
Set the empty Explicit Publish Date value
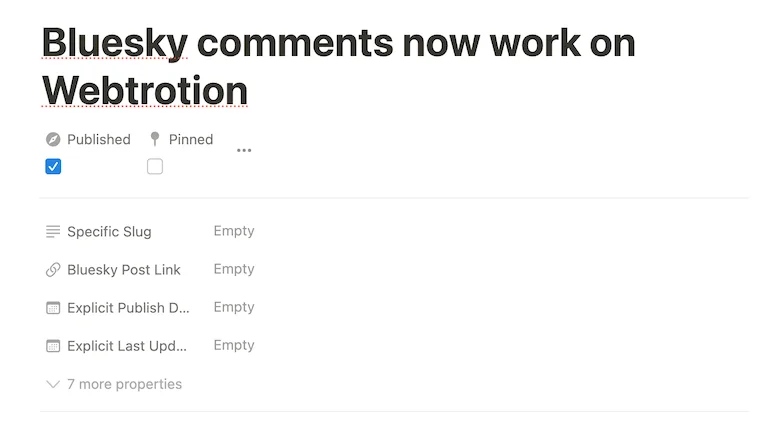[234, 307]
